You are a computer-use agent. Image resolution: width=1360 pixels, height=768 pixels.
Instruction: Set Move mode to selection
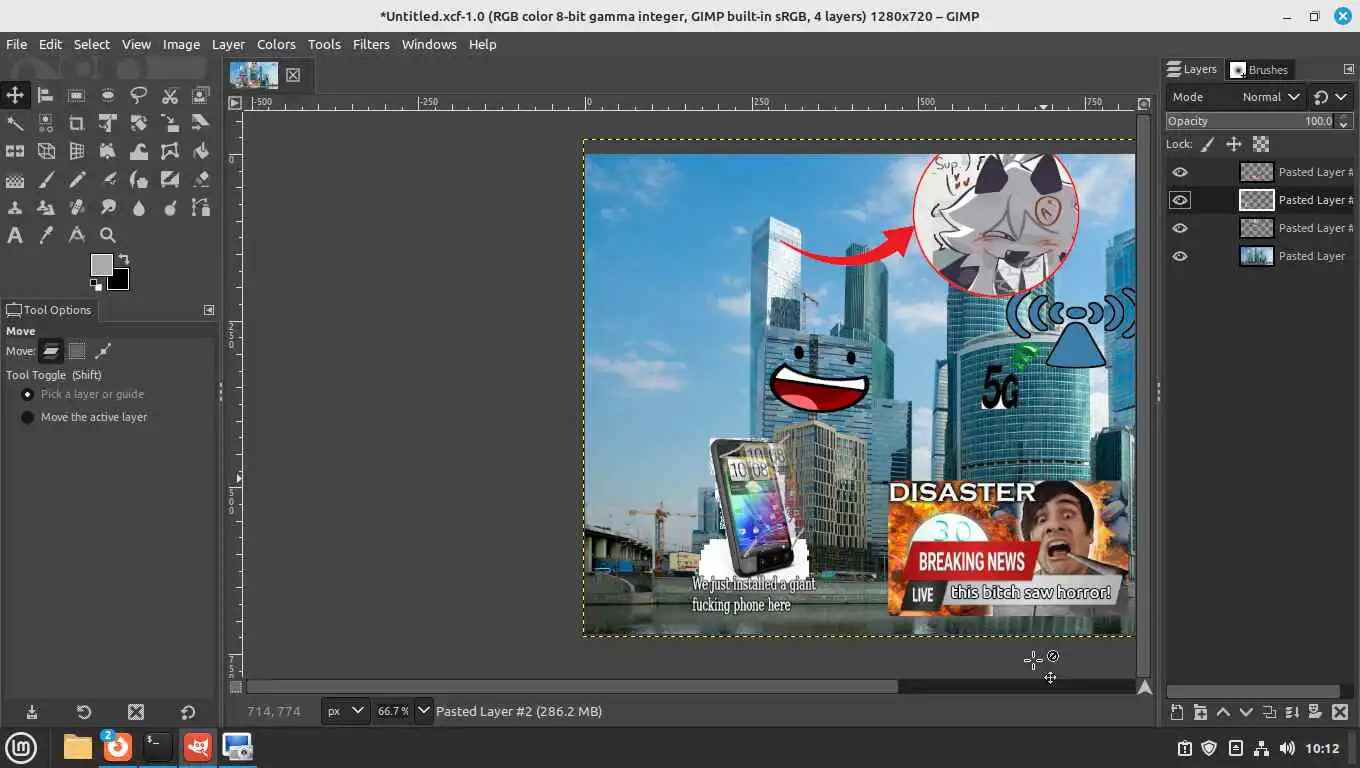[77, 351]
